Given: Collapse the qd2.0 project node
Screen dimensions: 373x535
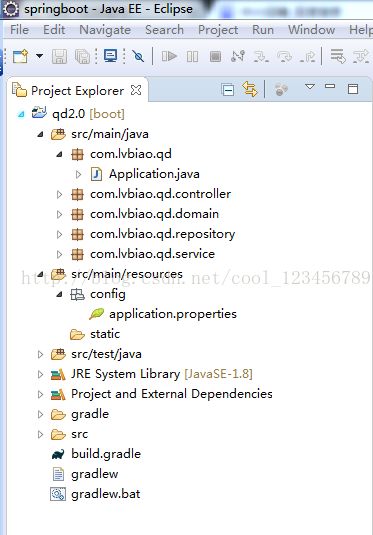Looking at the screenshot, I should tap(21, 114).
